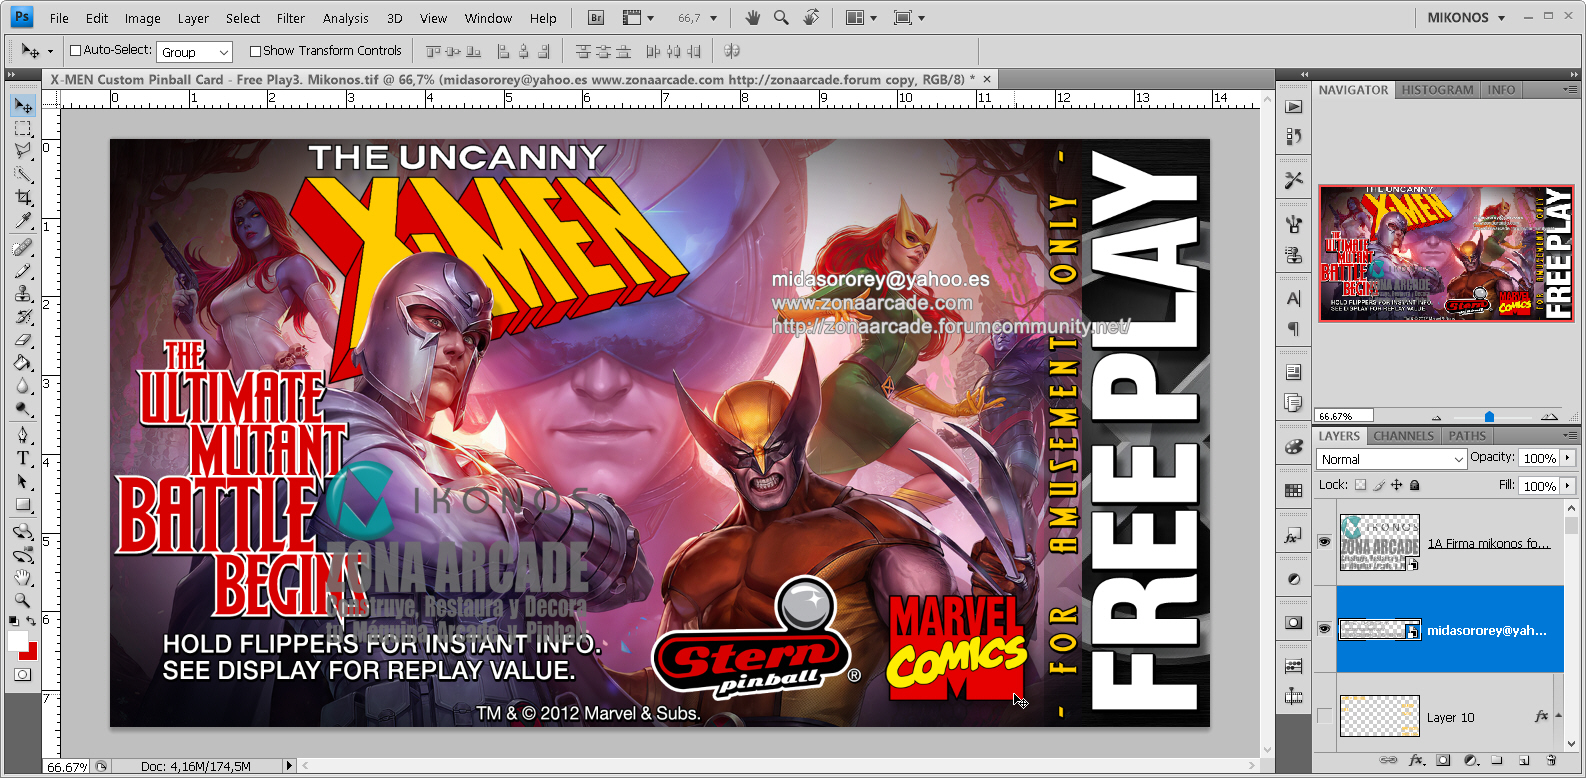Toggle lock image pixels brush icon
The height and width of the screenshot is (778, 1586).
[1379, 485]
